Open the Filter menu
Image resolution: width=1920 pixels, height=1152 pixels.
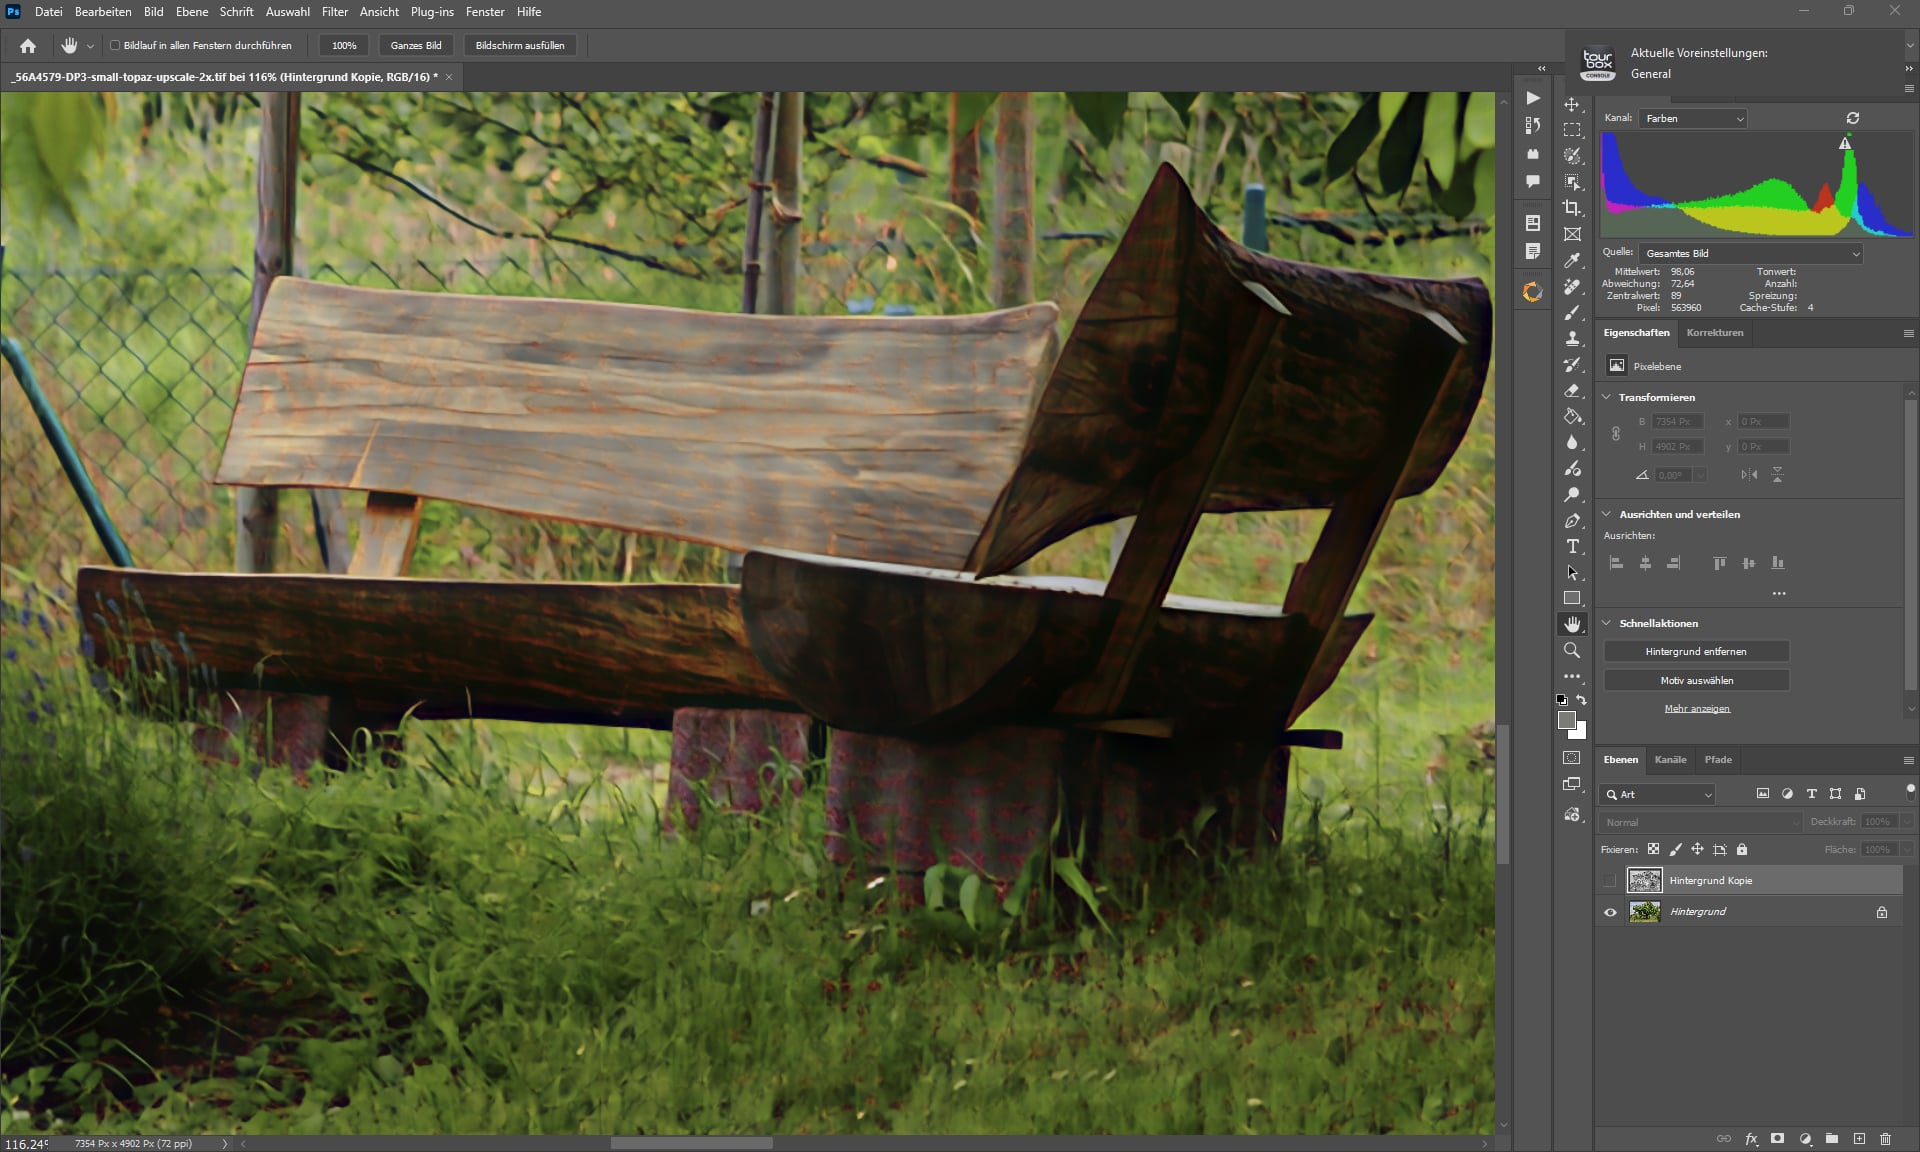point(334,12)
